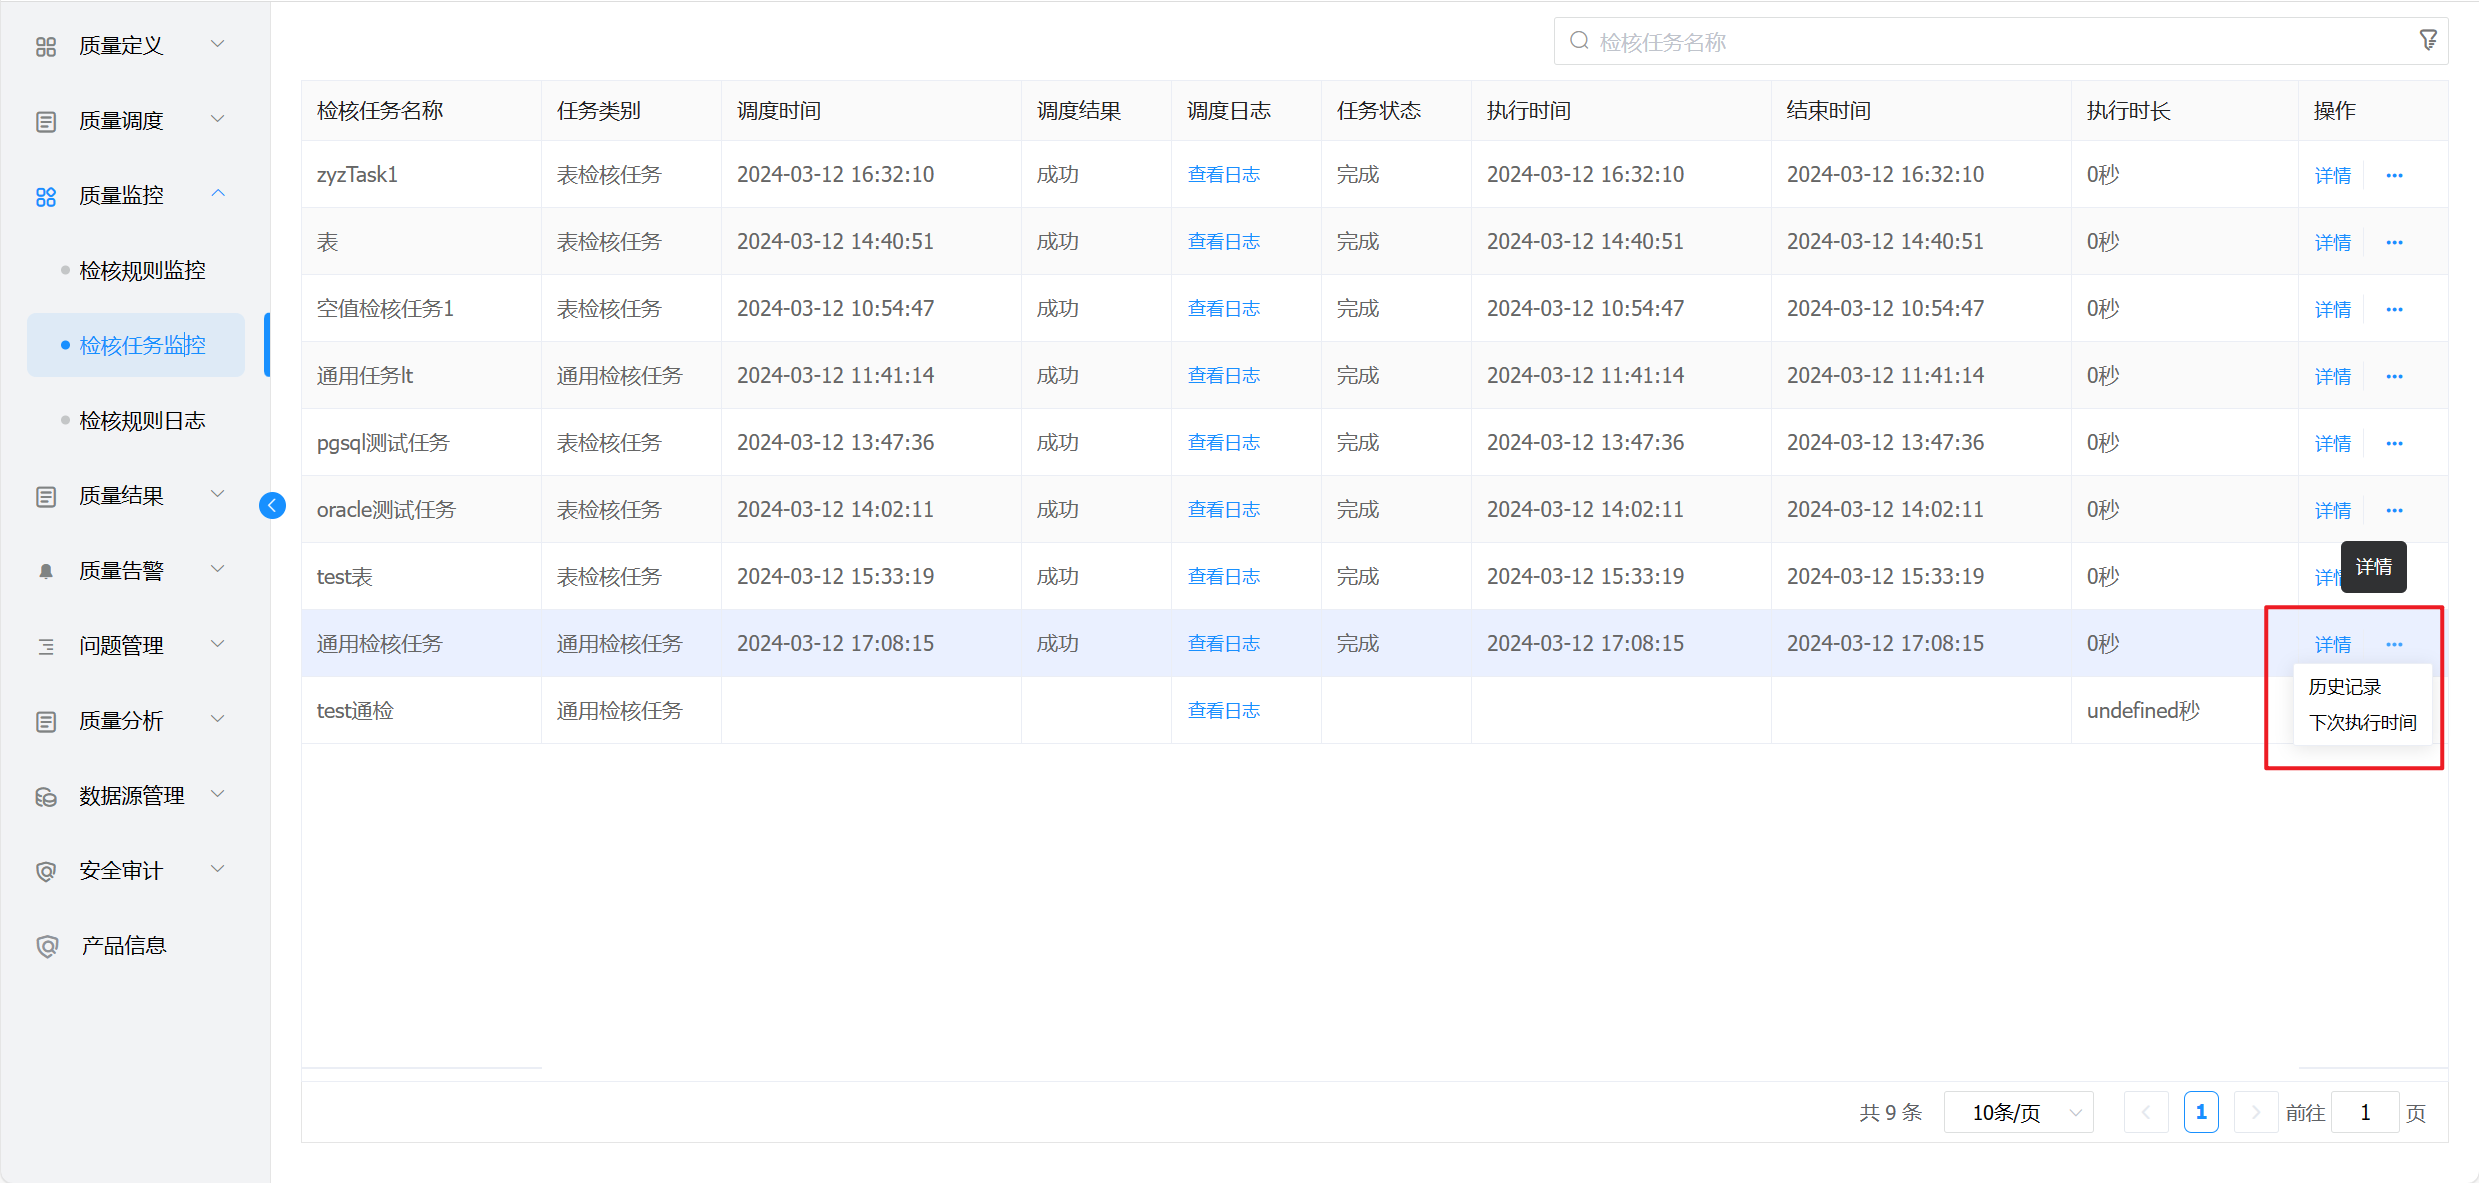This screenshot has width=2479, height=1183.
Task: Click ellipsis icon in oracle测试任务 row
Action: coord(2394,511)
